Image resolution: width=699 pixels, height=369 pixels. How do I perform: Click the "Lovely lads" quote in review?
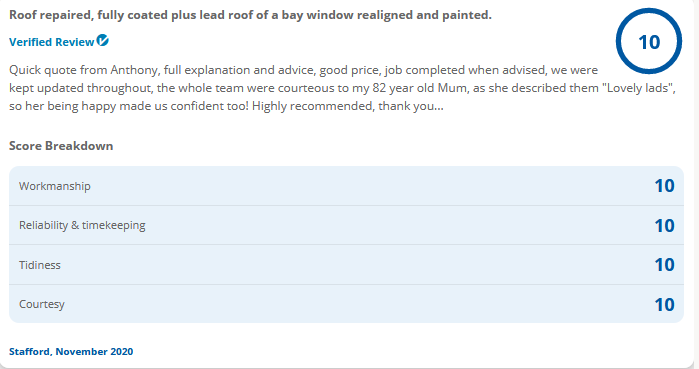637,88
